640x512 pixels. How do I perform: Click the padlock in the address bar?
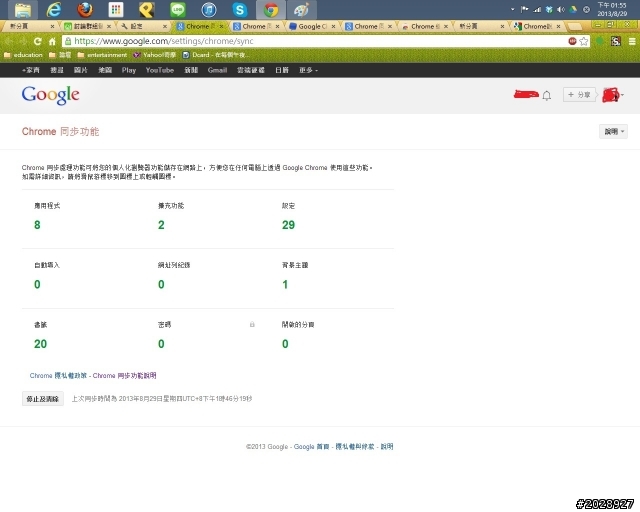(68, 41)
